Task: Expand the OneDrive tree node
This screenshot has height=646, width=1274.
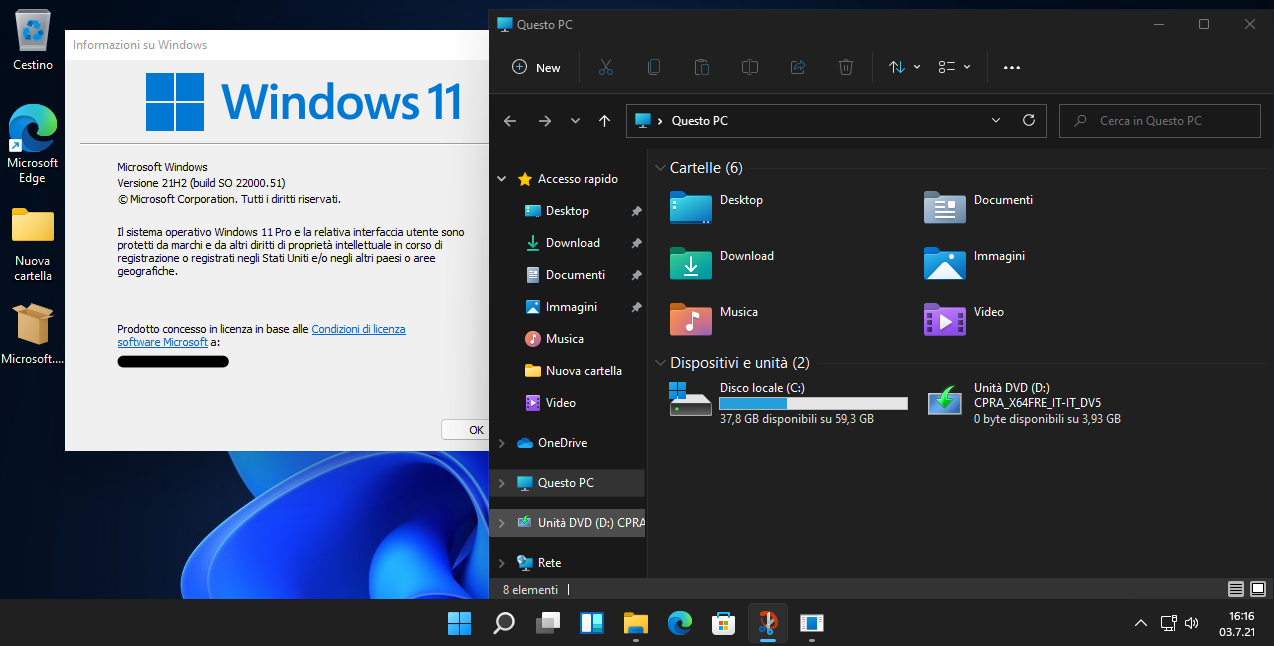Action: pyautogui.click(x=502, y=443)
